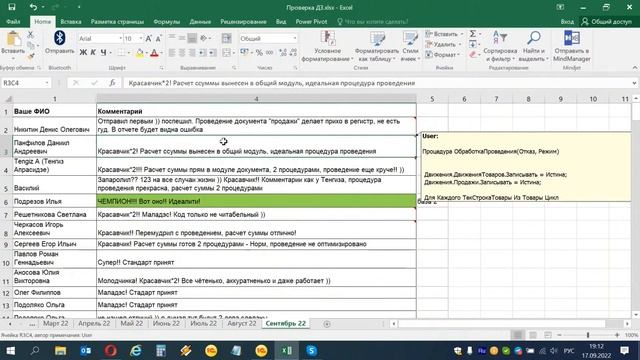Switch to the Данные ribbon tab
This screenshot has height=360, width=640.
pos(200,22)
